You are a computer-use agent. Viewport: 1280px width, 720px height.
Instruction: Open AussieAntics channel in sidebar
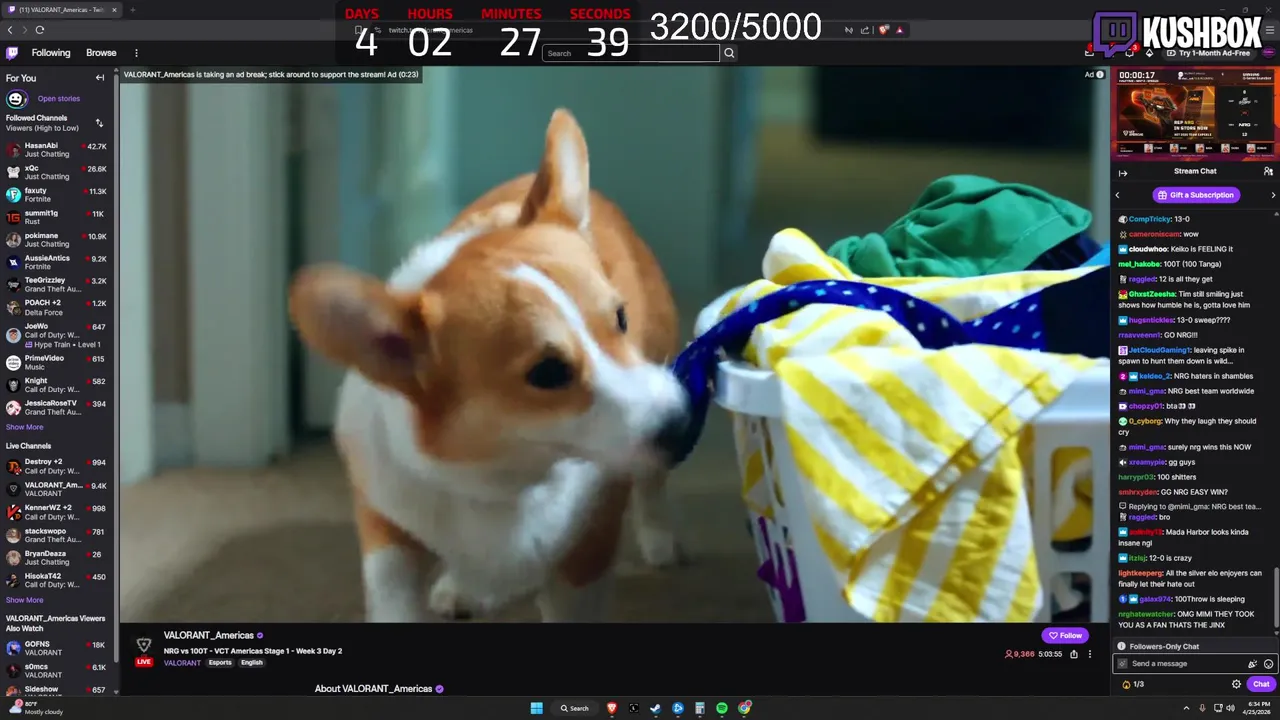[x=57, y=262]
